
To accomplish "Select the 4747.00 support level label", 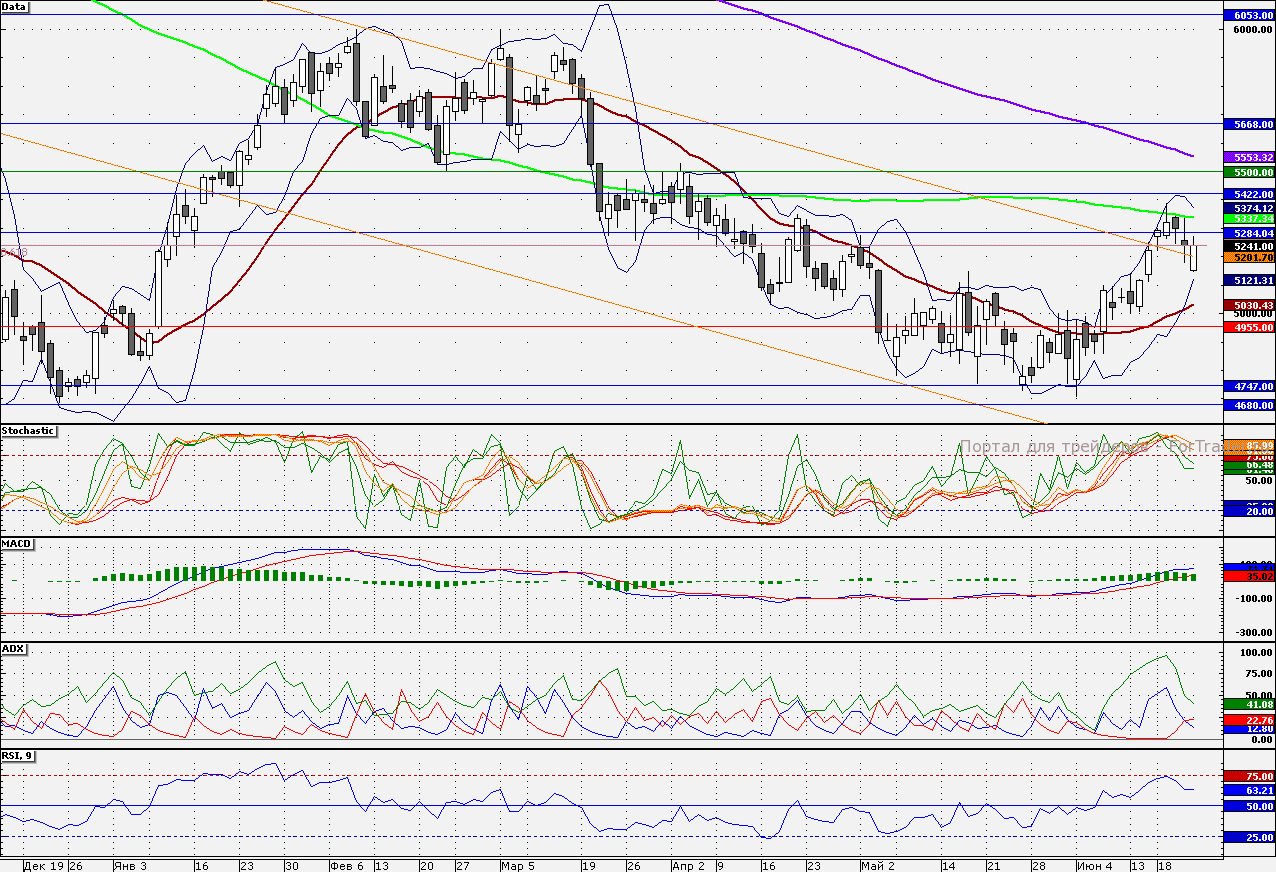I will [1249, 386].
